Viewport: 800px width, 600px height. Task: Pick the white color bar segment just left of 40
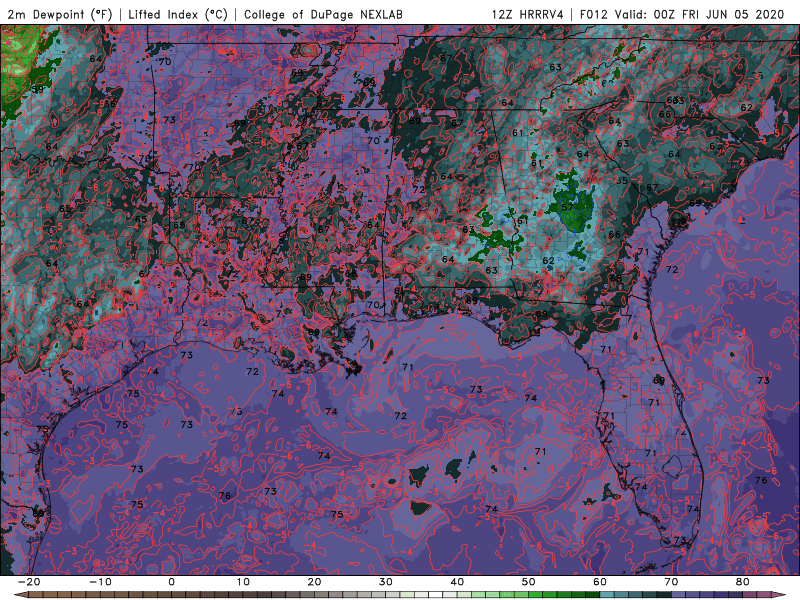[x=436, y=594]
